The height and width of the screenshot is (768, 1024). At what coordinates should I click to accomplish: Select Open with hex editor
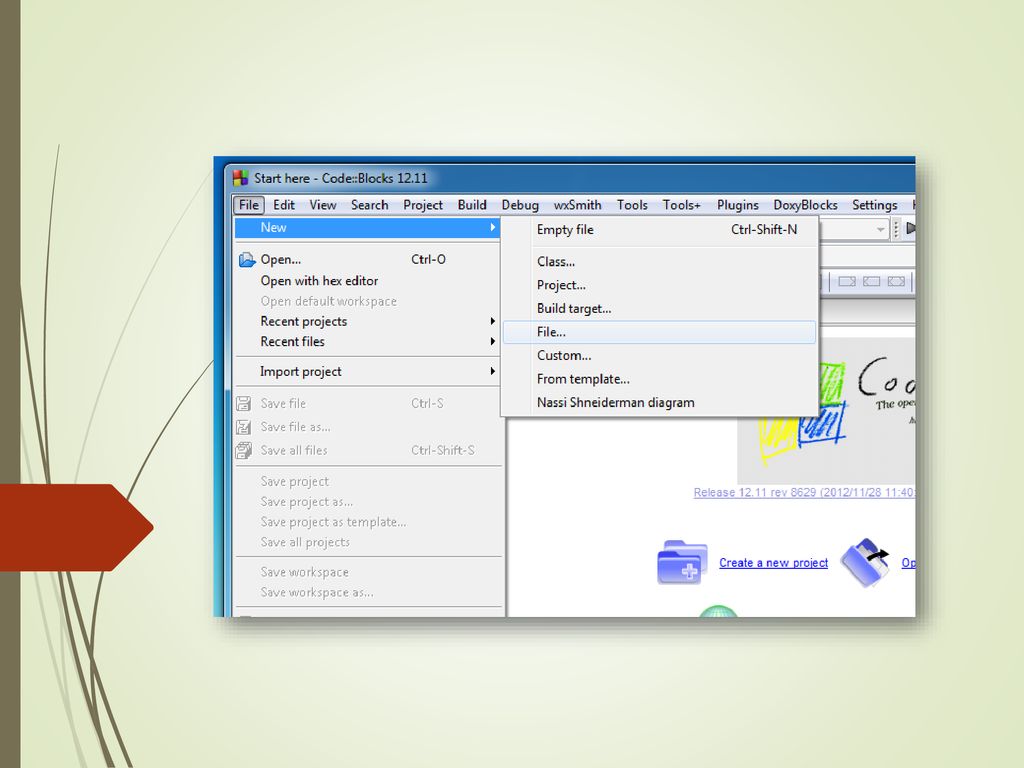[x=367, y=281]
